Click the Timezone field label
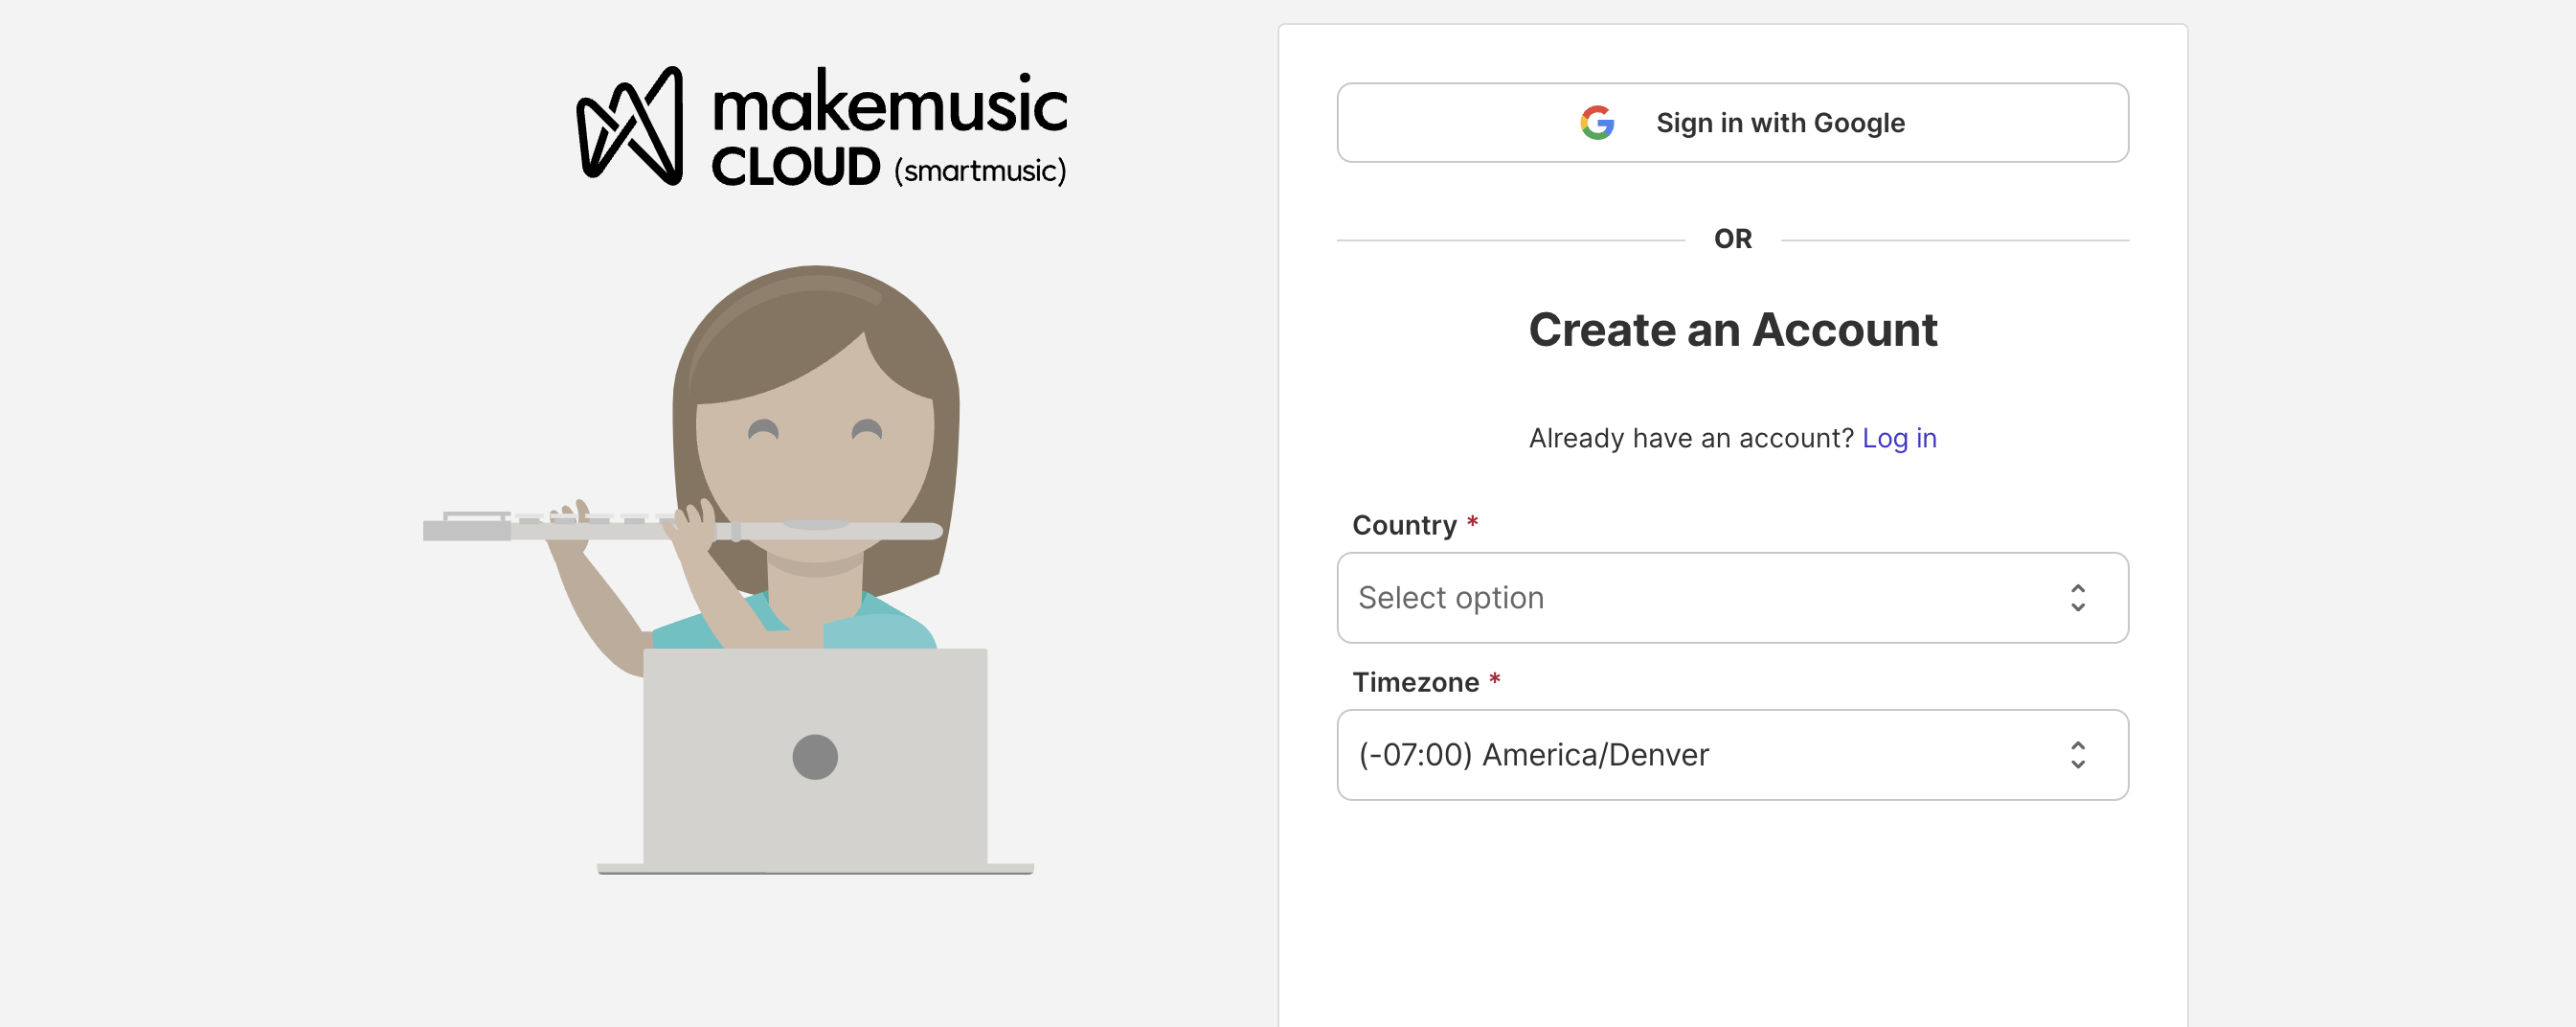 (x=1415, y=682)
